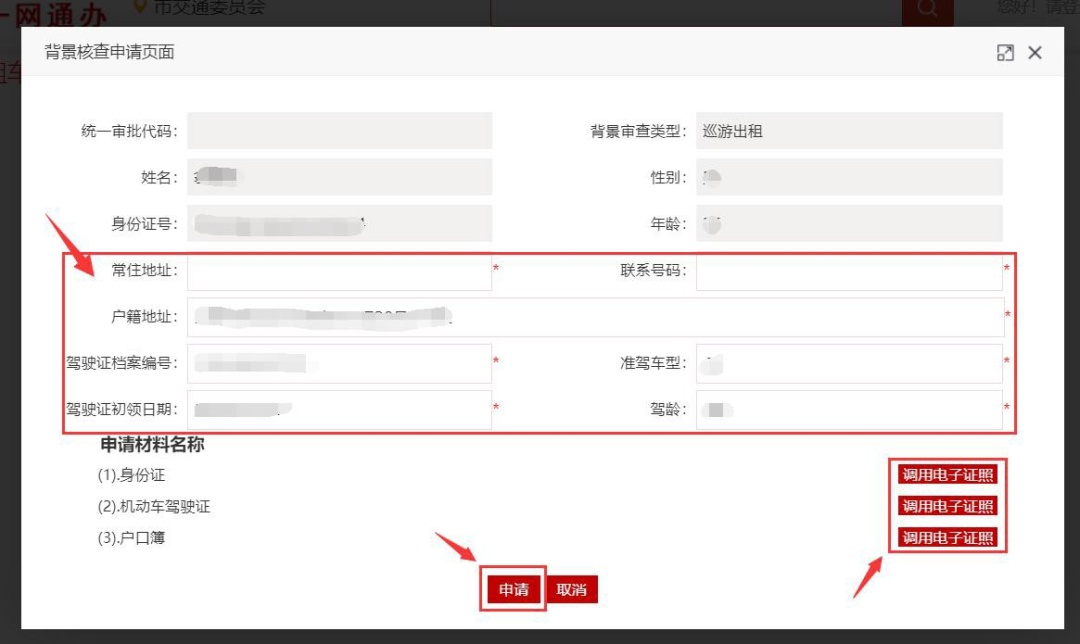Submit the form with 申请 button
1080x644 pixels.
pos(514,590)
